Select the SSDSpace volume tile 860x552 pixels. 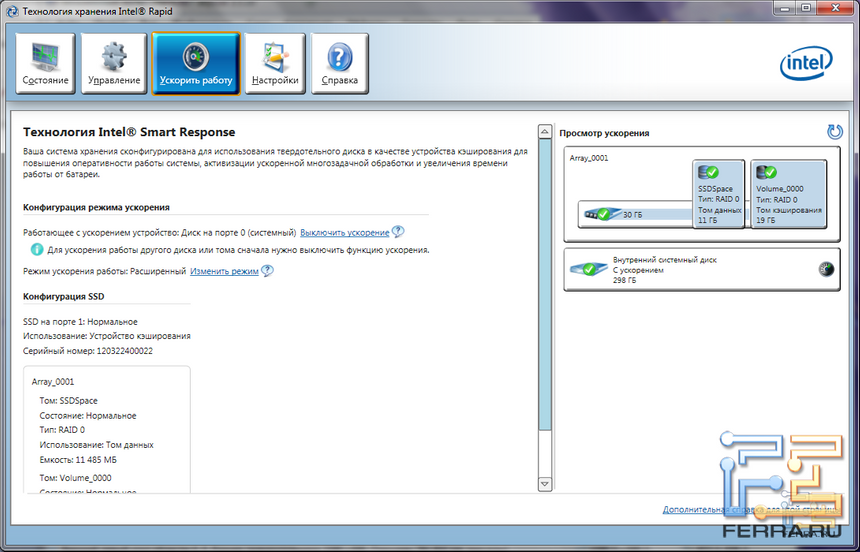point(718,194)
